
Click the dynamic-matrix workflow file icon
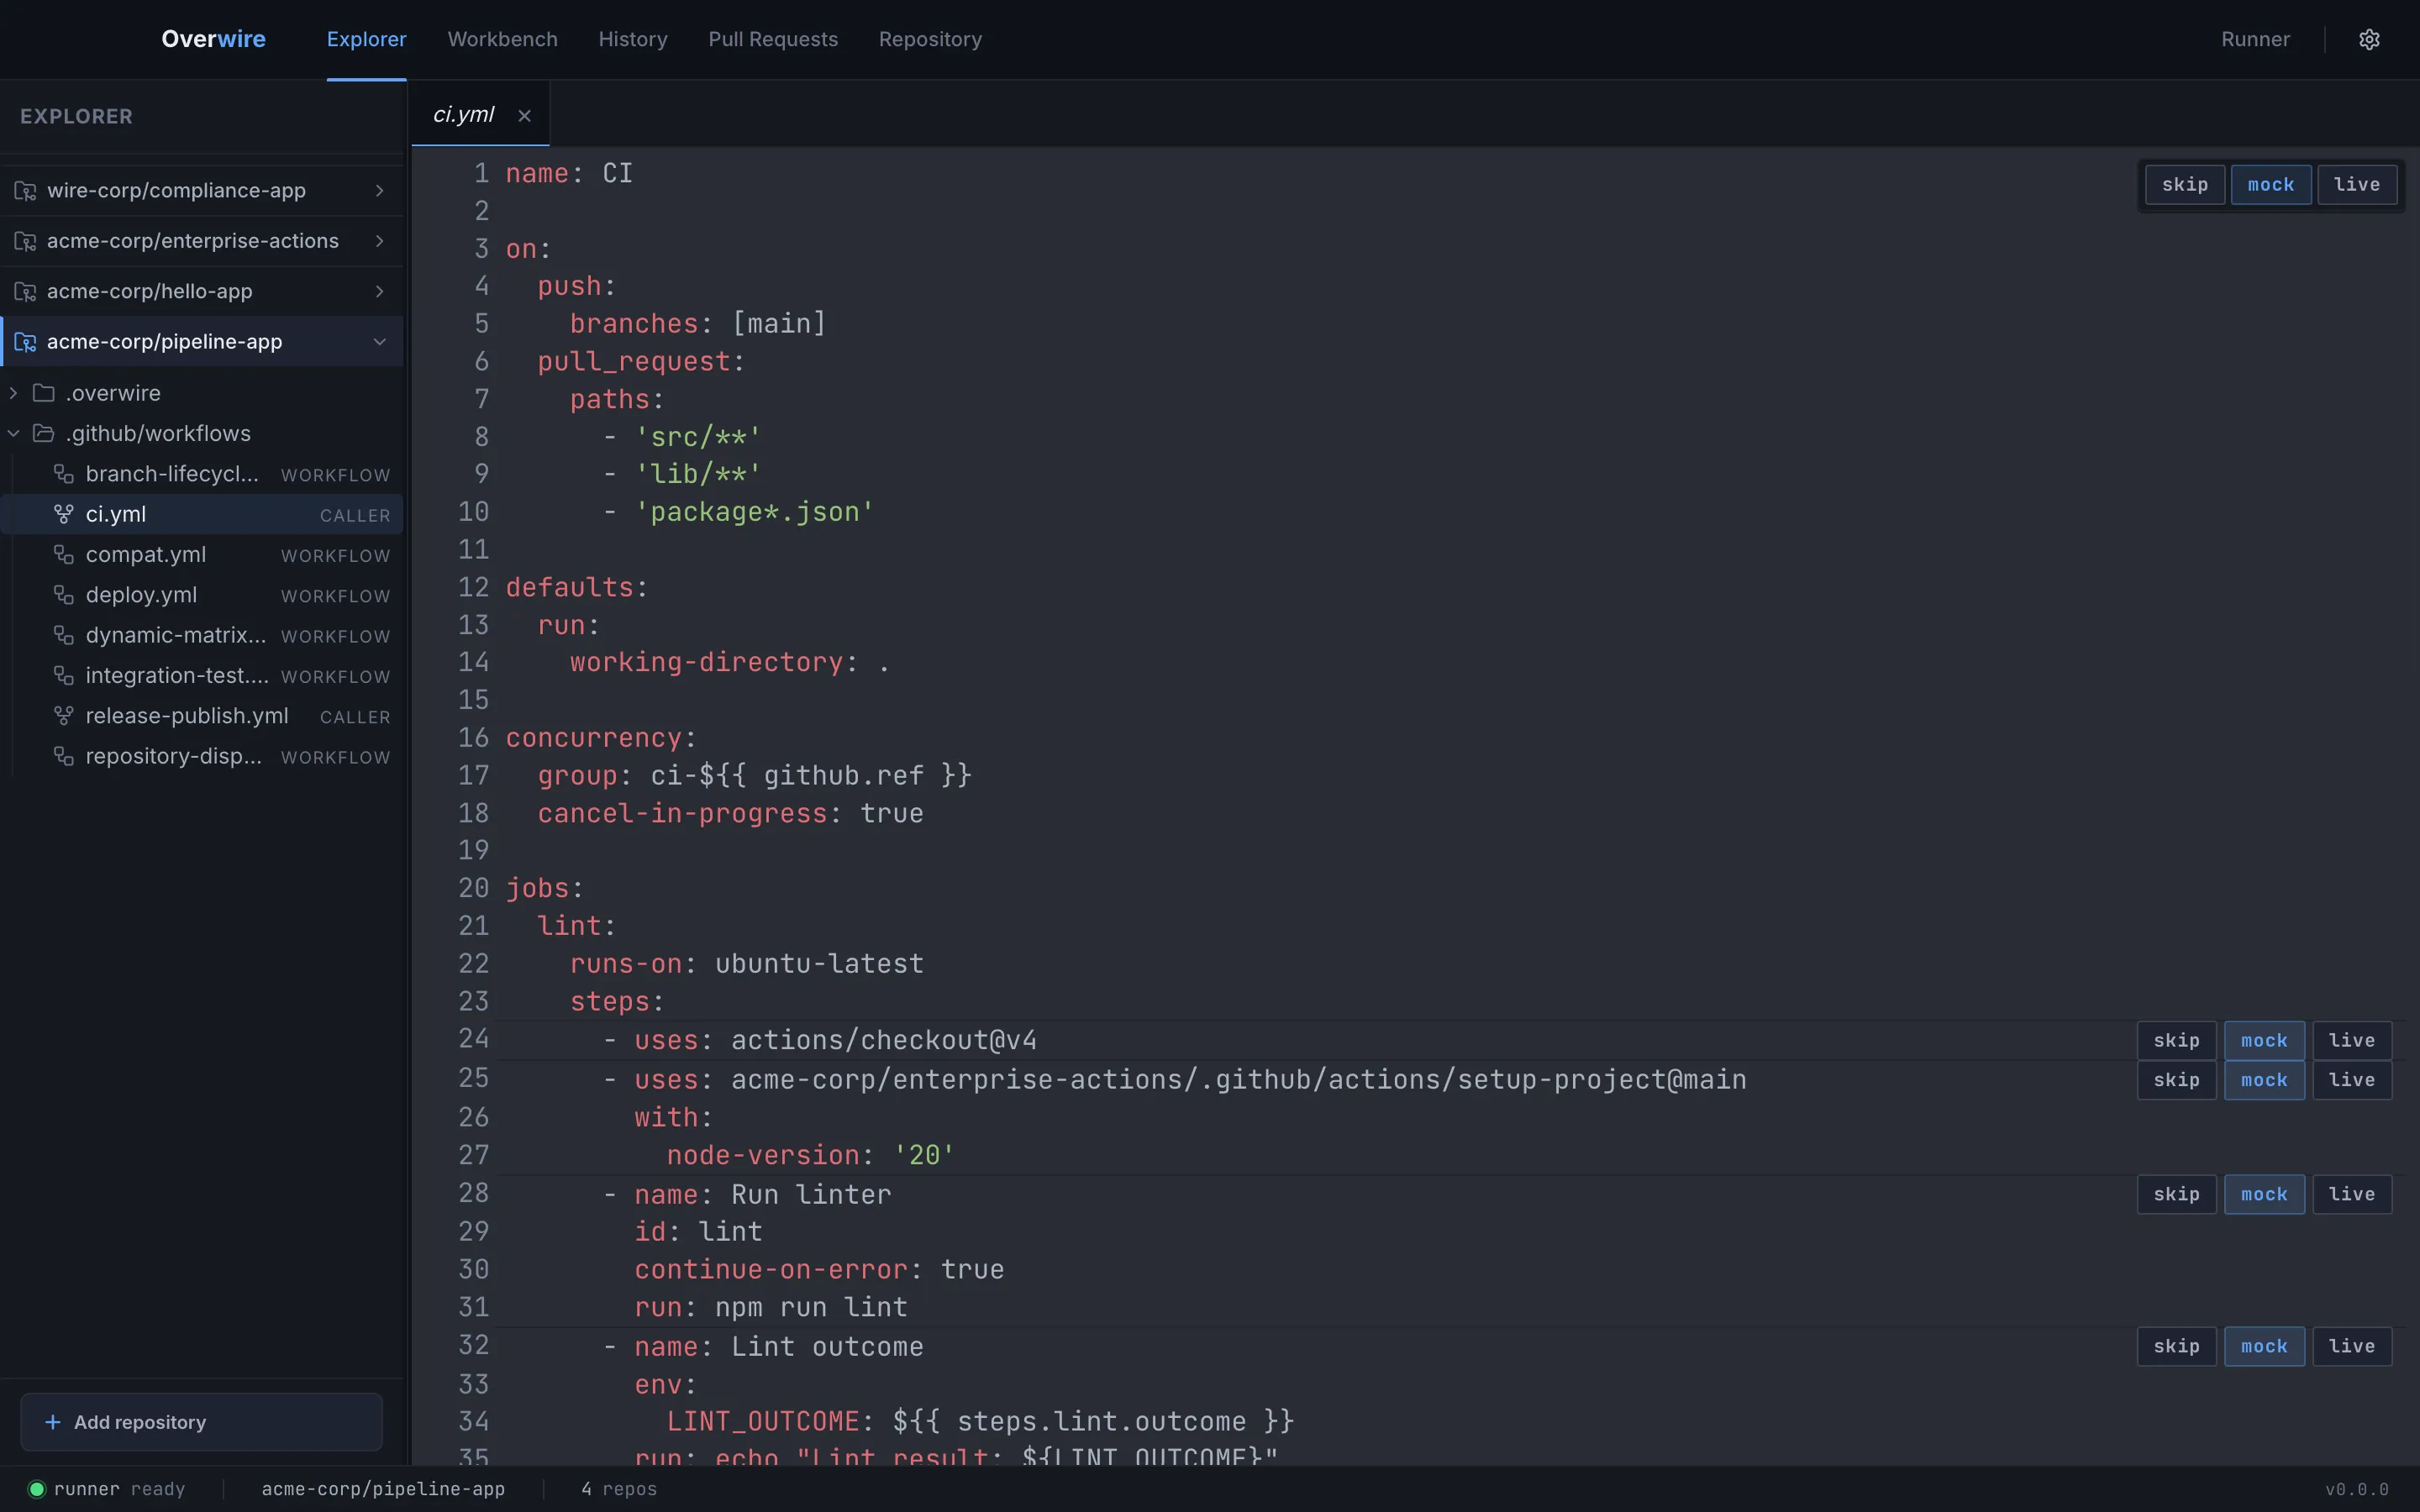(x=64, y=635)
